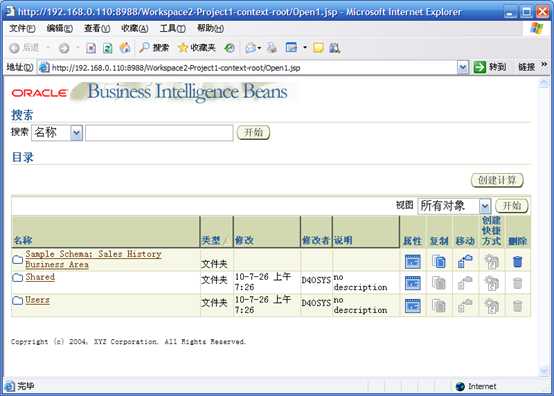Open the Users folder link

[37, 300]
